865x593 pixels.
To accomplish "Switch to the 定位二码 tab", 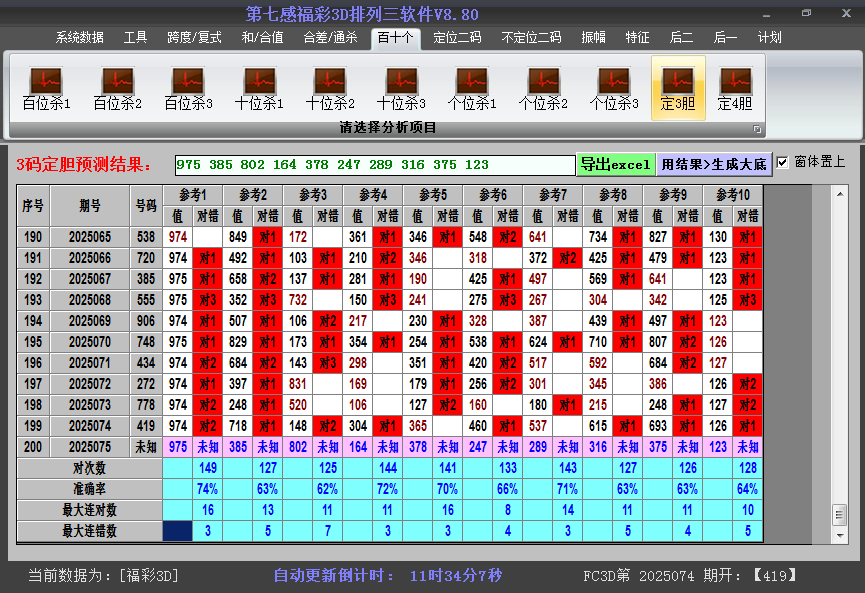I will pos(457,38).
